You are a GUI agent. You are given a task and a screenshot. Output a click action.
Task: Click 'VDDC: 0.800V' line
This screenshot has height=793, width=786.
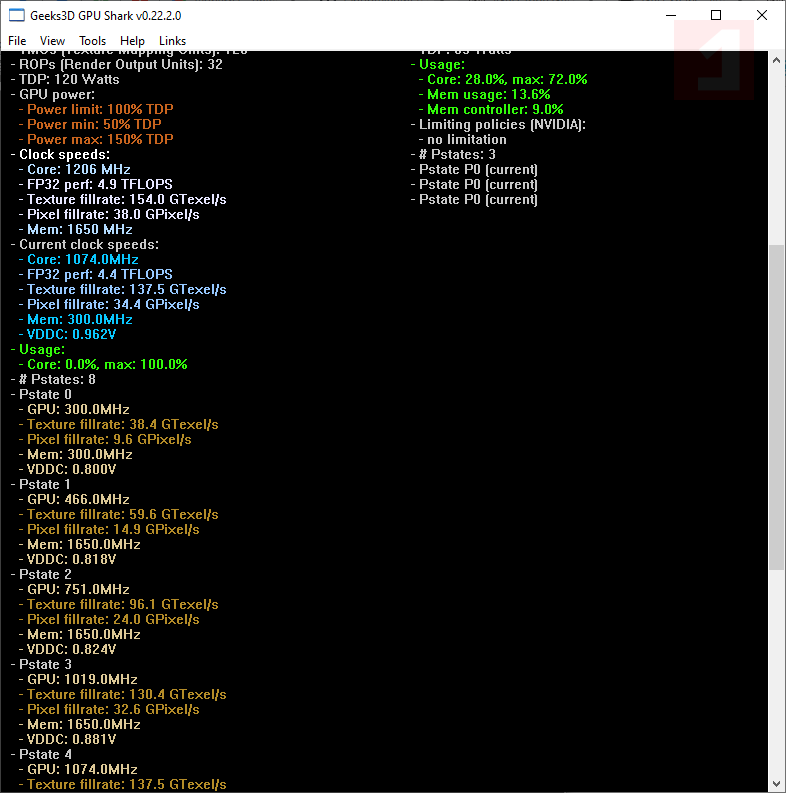(x=68, y=469)
